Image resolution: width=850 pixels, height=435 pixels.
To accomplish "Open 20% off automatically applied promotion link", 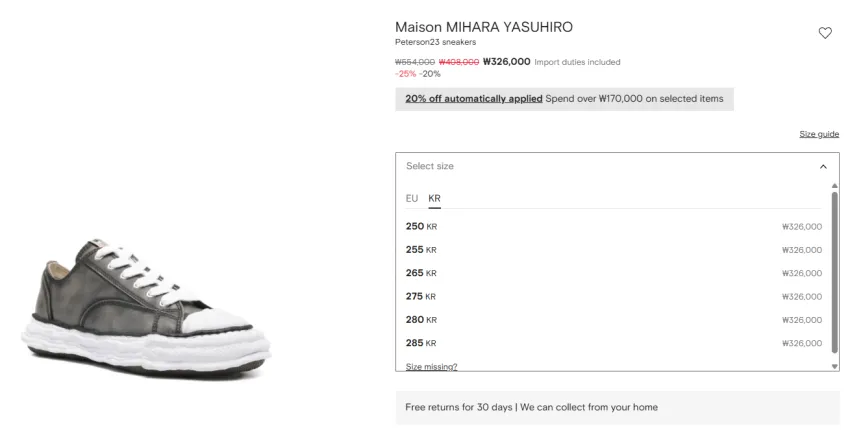I will coord(474,99).
